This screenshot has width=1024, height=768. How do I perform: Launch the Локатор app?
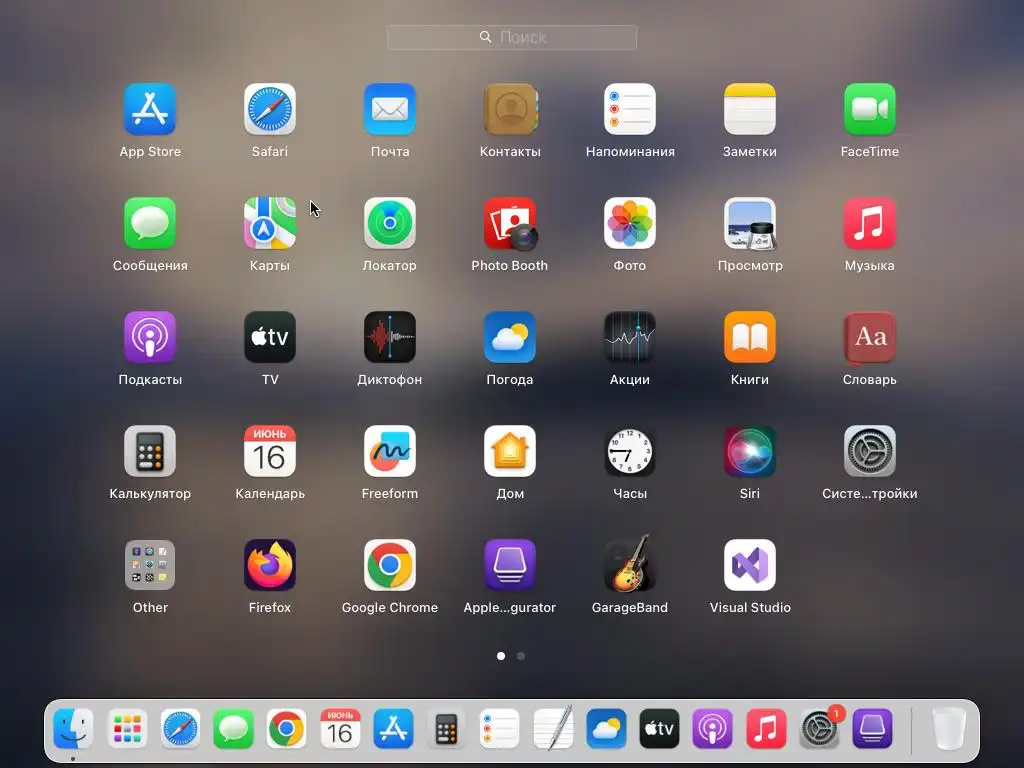pyautogui.click(x=390, y=223)
